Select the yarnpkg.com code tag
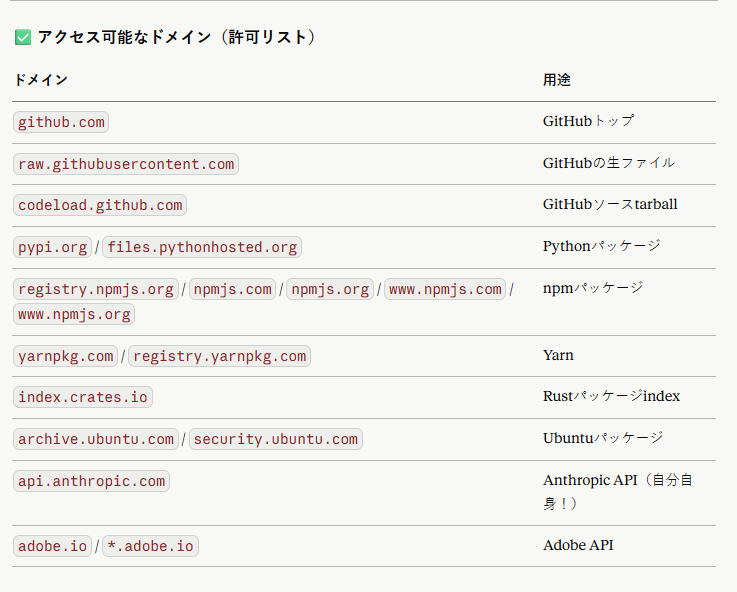Image resolution: width=737 pixels, height=592 pixels. (65, 356)
